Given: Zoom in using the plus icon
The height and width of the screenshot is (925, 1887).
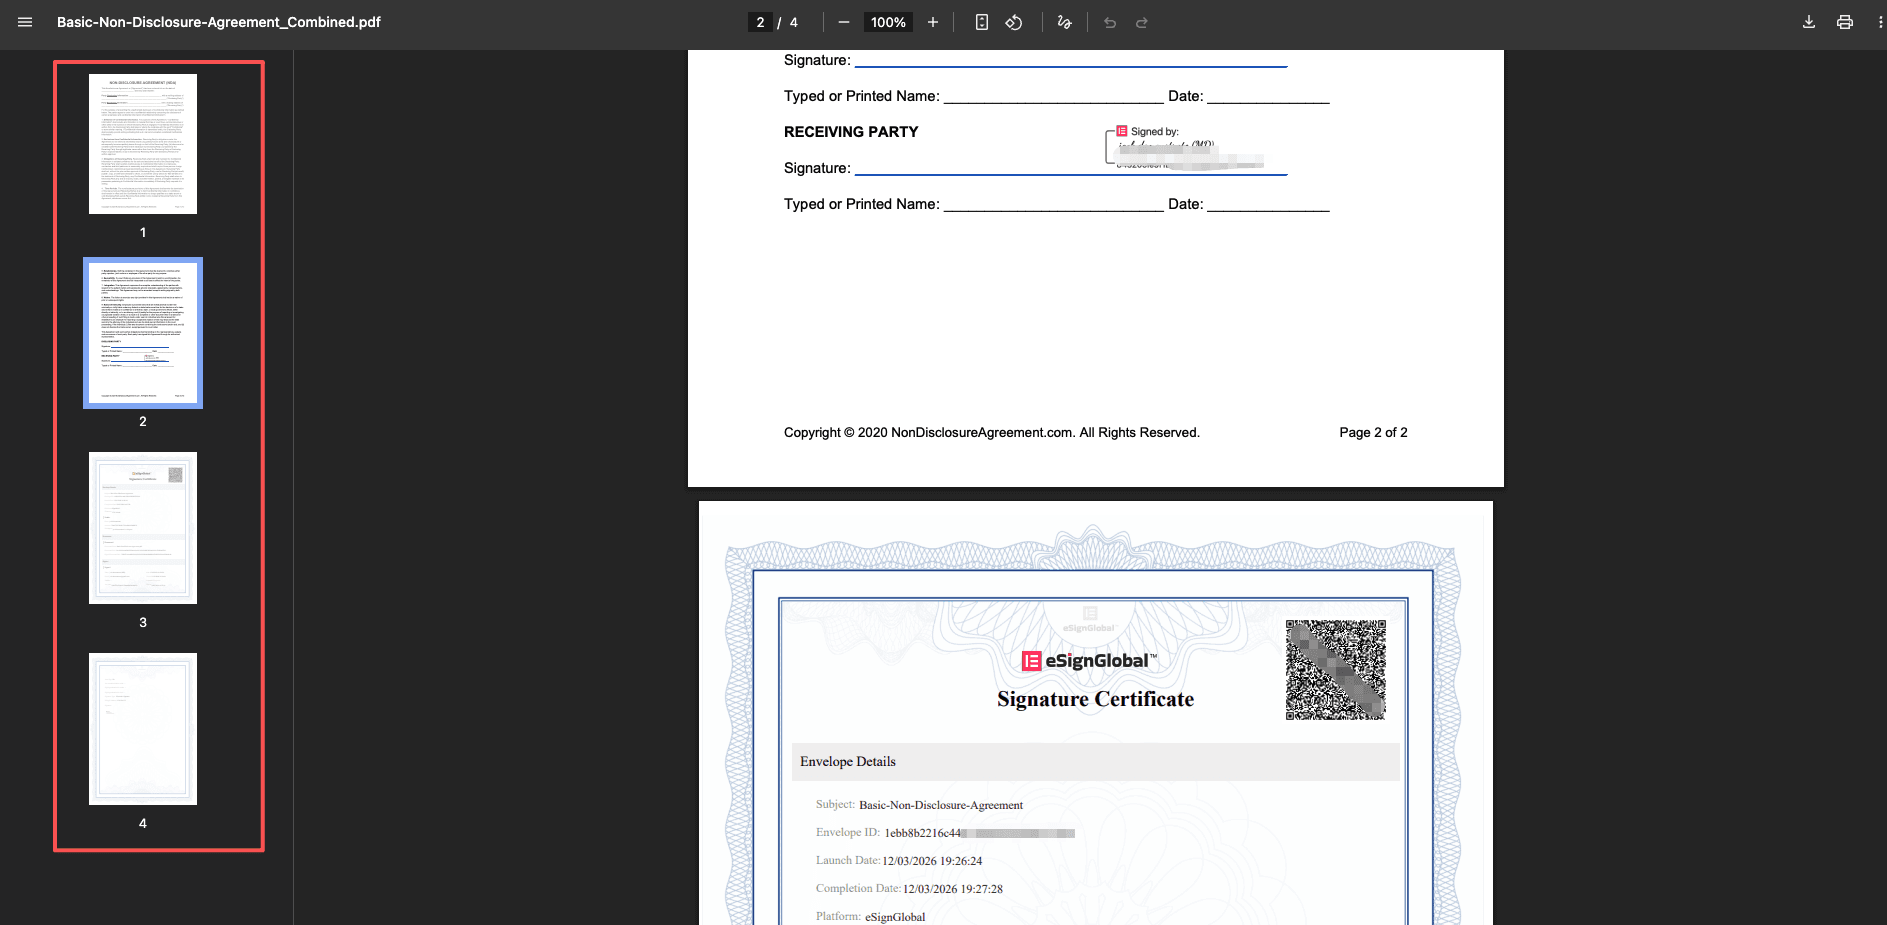Looking at the screenshot, I should pyautogui.click(x=932, y=22).
